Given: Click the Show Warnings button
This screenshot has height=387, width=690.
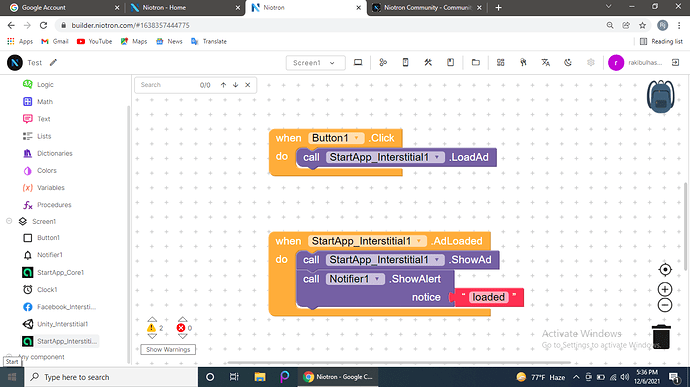Looking at the screenshot, I should [168, 349].
